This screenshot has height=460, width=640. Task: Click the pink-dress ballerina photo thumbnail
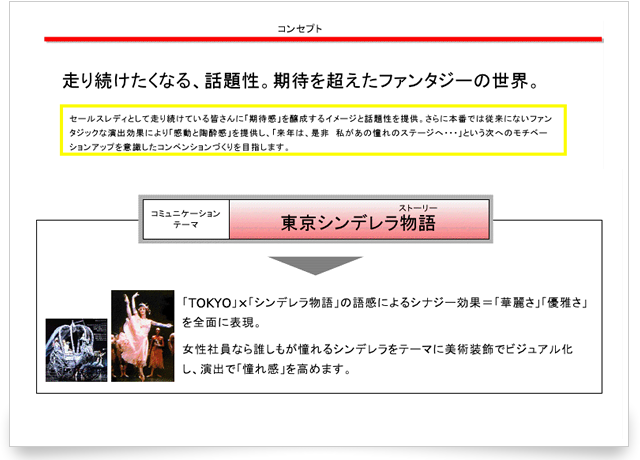[143, 336]
